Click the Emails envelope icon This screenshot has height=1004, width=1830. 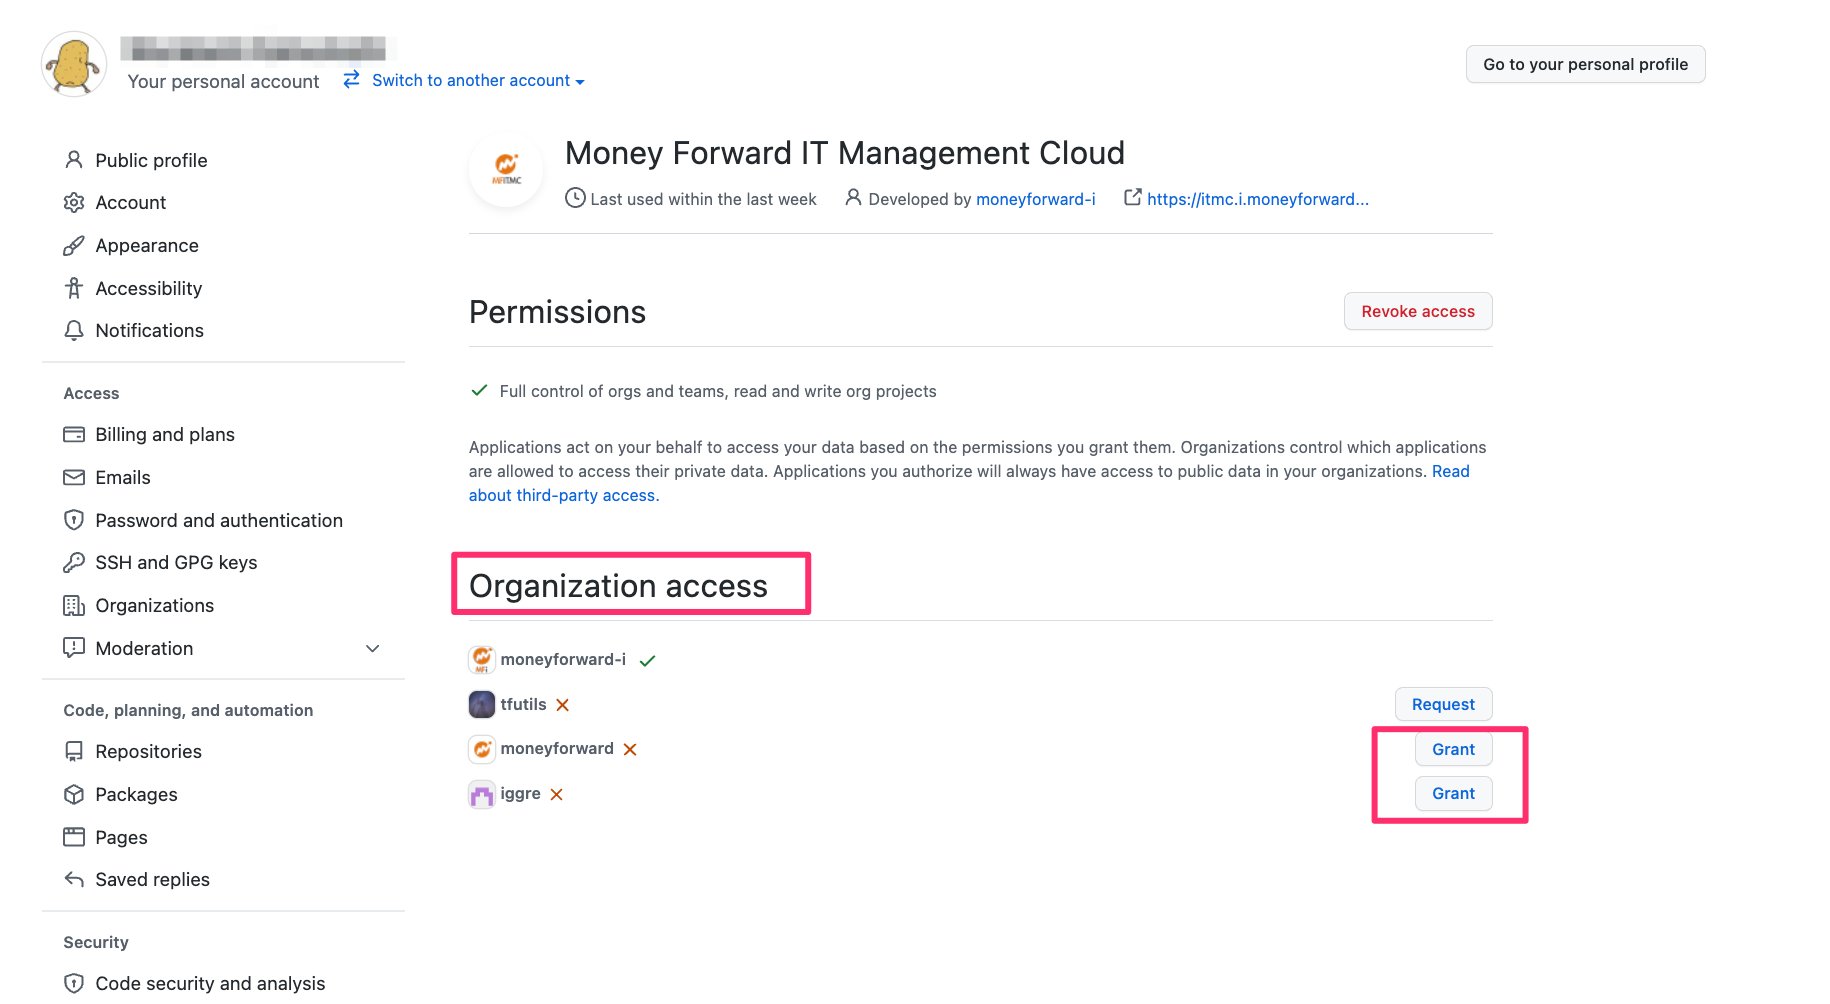[74, 477]
